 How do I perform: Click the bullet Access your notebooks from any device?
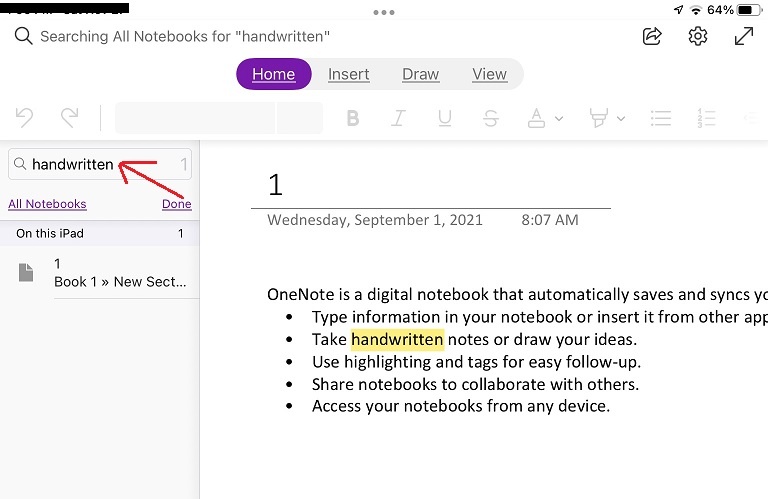461,406
